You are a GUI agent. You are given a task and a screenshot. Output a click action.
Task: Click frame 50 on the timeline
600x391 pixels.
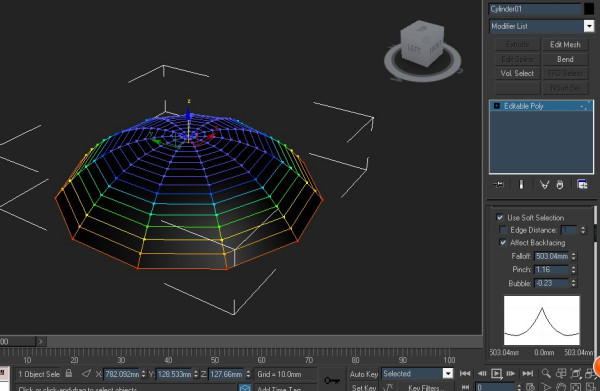point(215,360)
